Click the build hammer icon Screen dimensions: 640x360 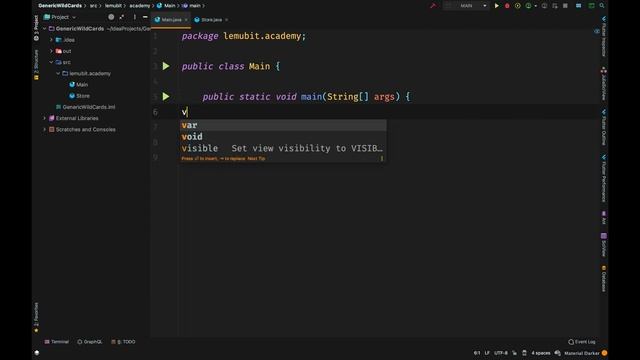[x=433, y=6]
